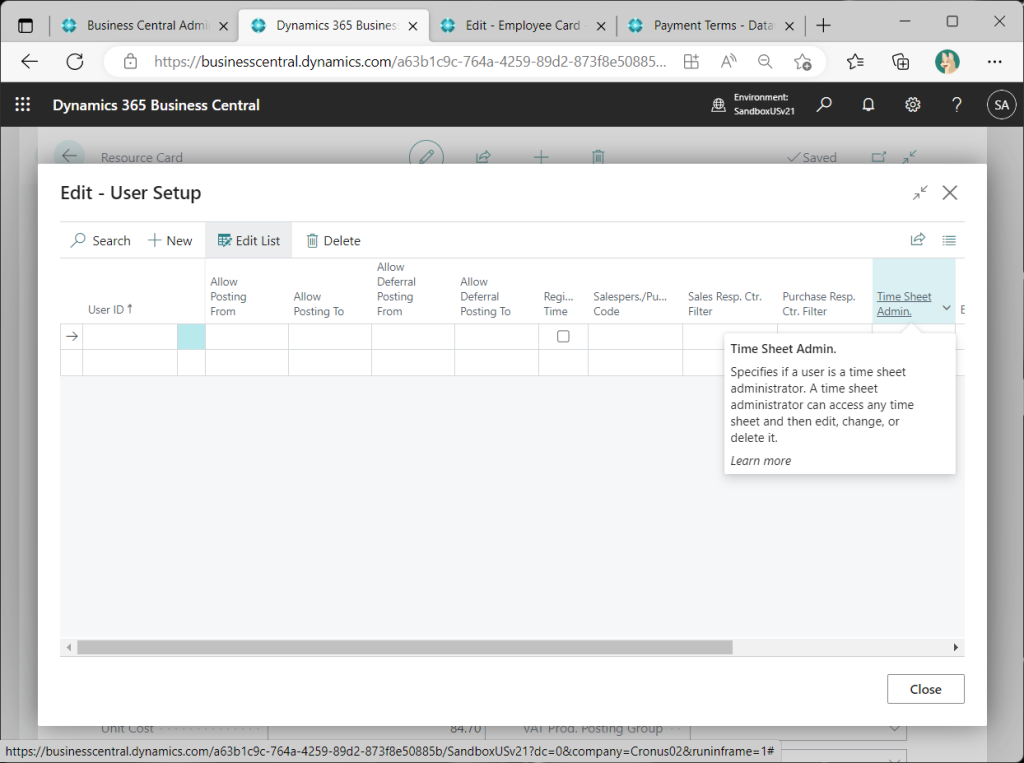Image resolution: width=1024 pixels, height=763 pixels.
Task: Open the app launcher waffle menu
Action: [x=23, y=105]
